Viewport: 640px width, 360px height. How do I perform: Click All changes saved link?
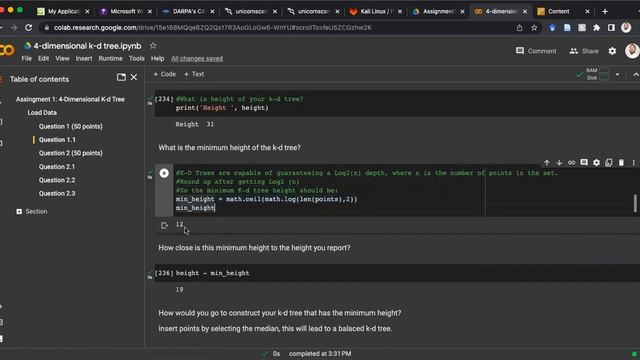pos(197,58)
